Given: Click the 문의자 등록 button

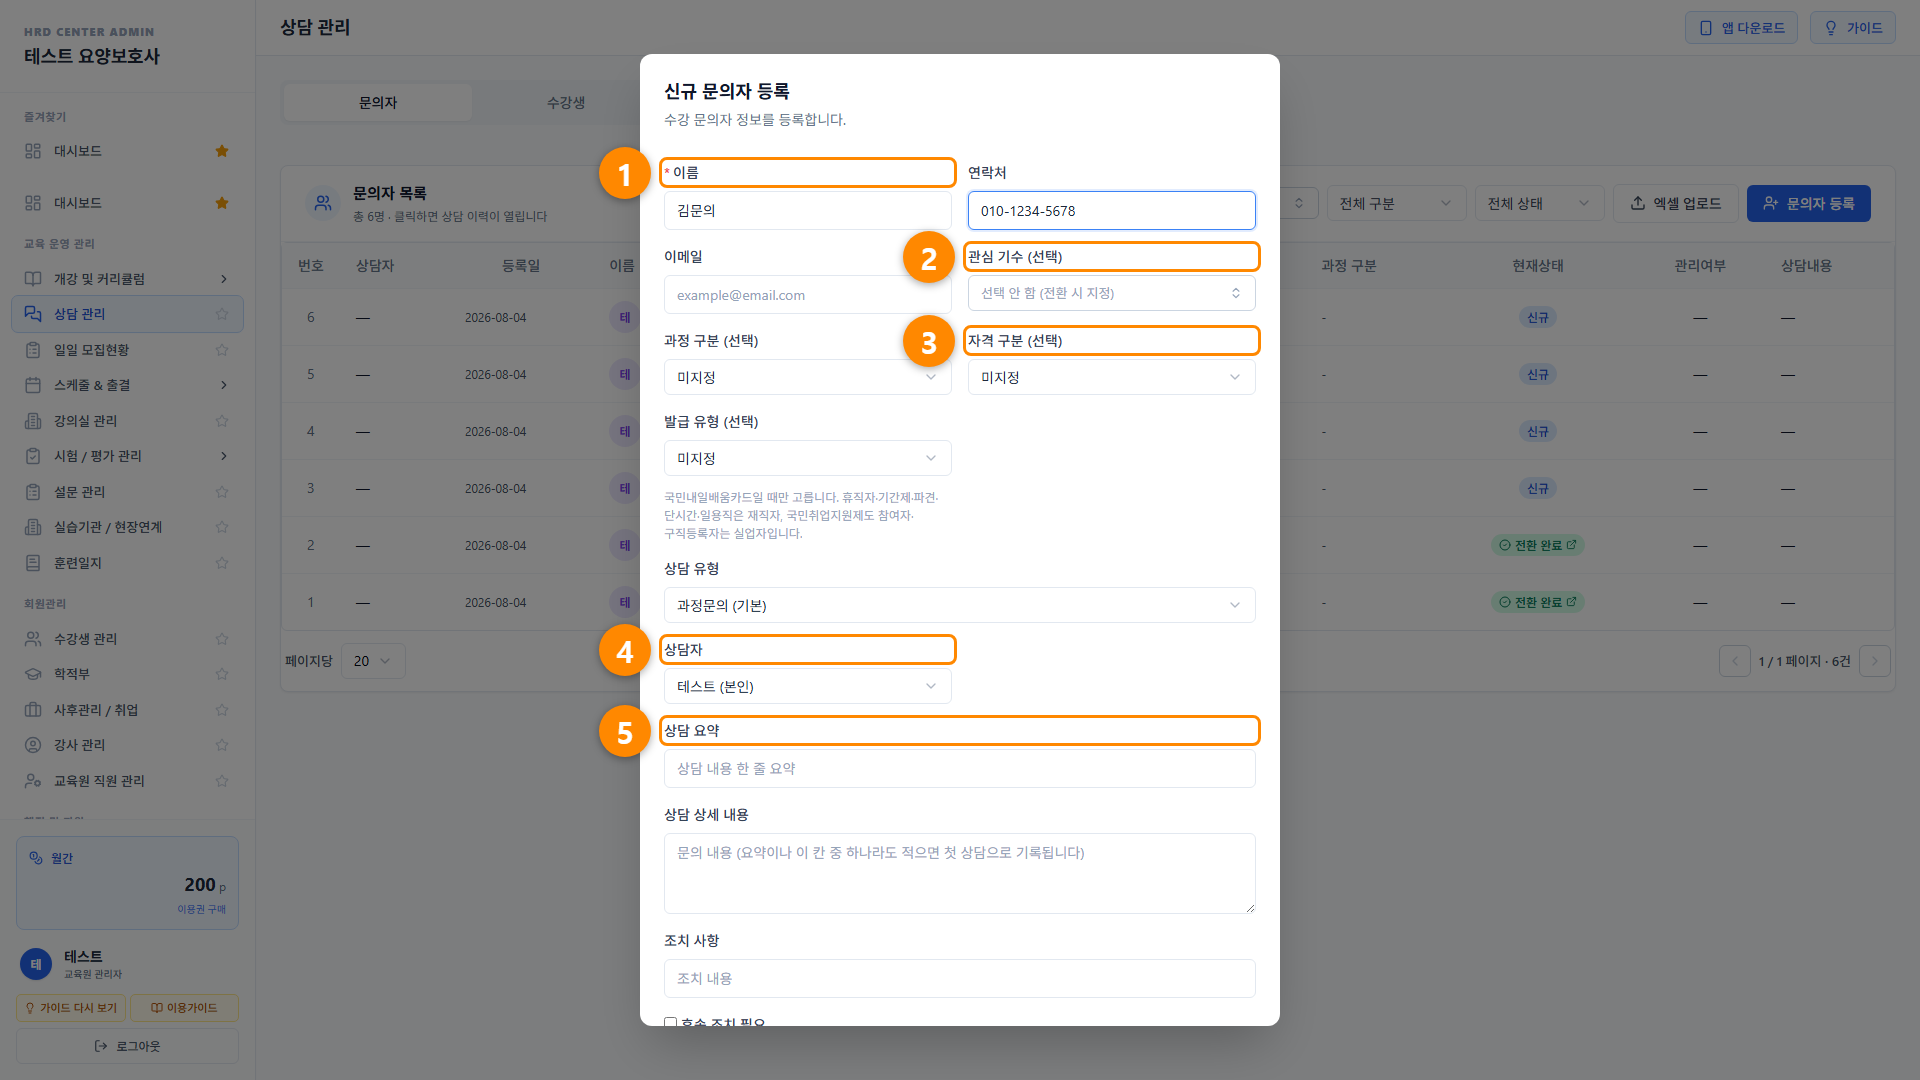Looking at the screenshot, I should (x=1808, y=203).
